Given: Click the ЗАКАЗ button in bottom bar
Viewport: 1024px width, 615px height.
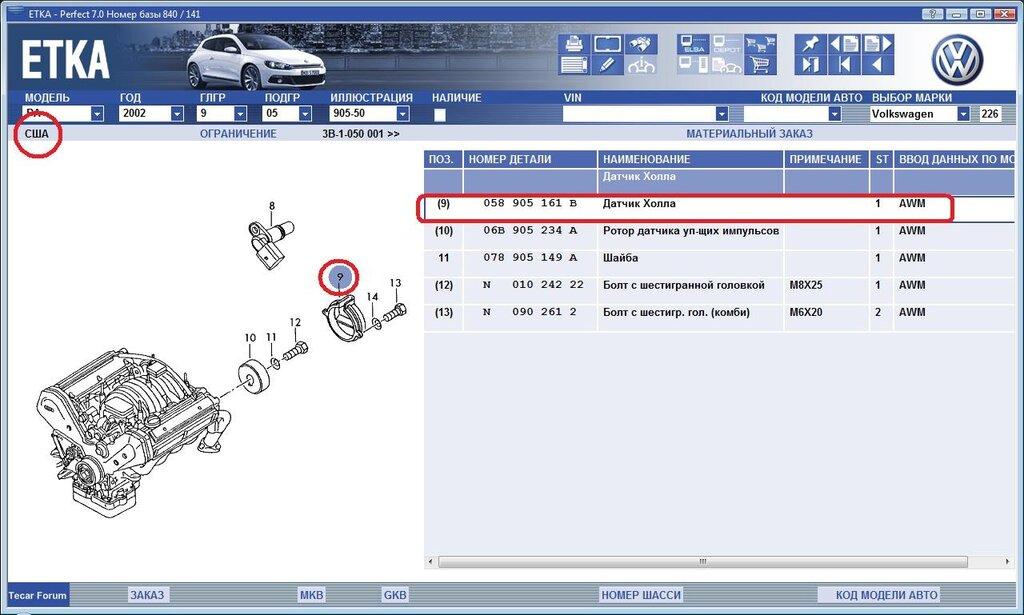Looking at the screenshot, I should tap(147, 595).
